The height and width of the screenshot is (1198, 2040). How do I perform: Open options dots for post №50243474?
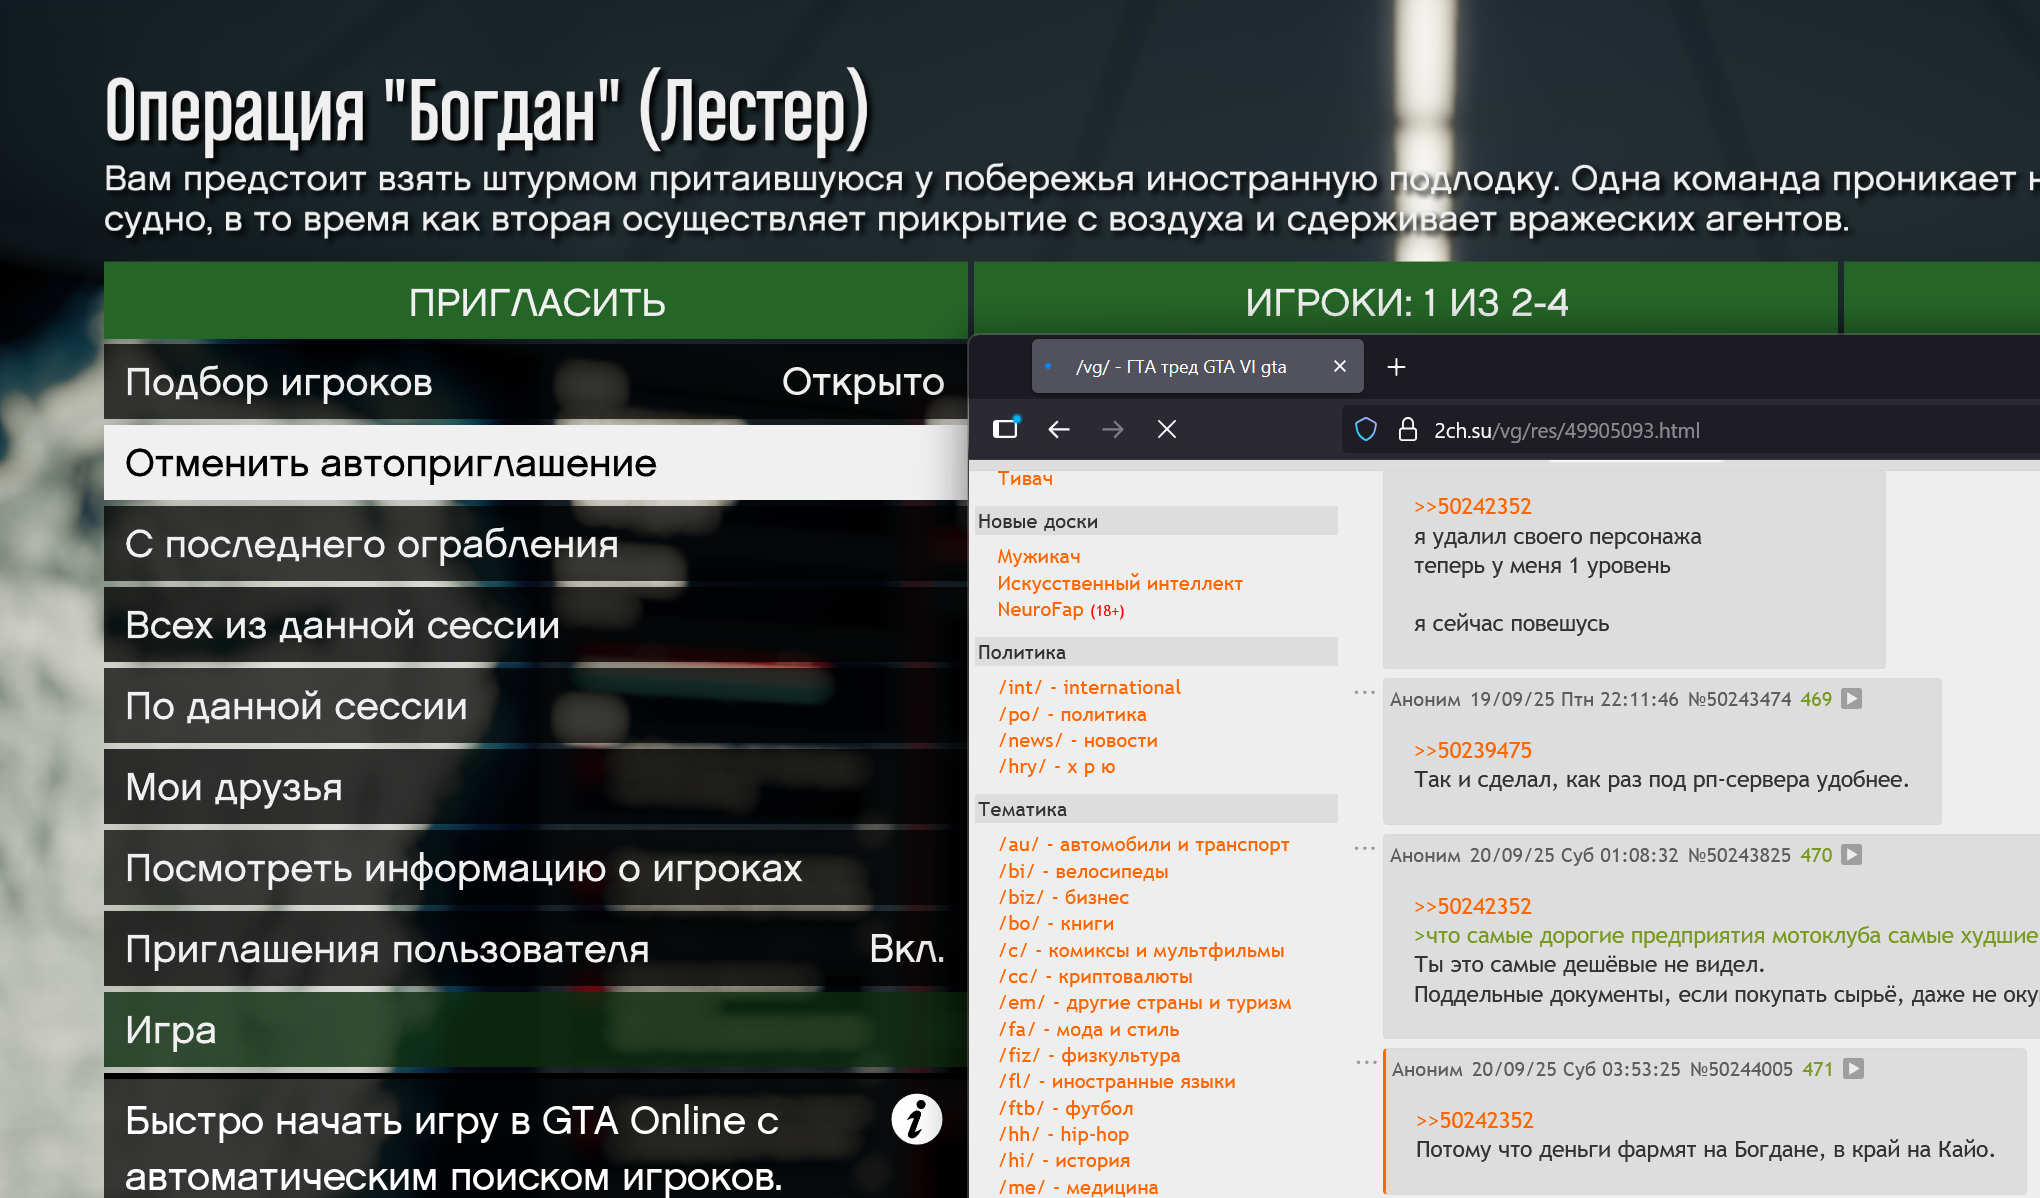click(x=1364, y=692)
